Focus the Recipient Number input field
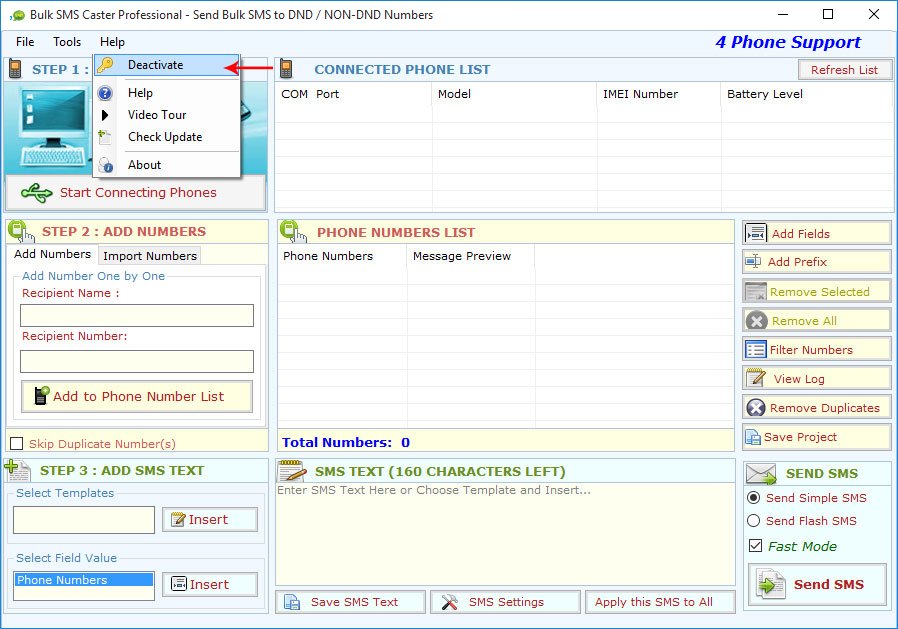The height and width of the screenshot is (629, 898). click(x=137, y=361)
